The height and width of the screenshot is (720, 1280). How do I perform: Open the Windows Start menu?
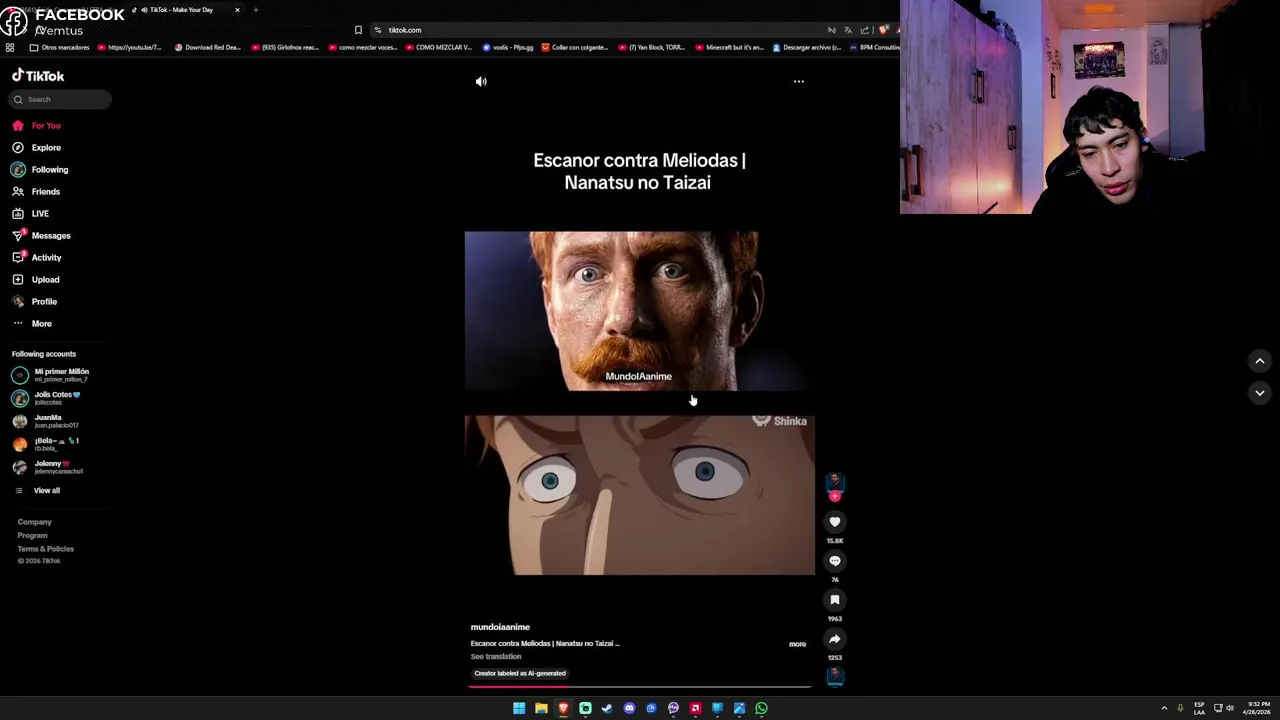tap(519, 708)
